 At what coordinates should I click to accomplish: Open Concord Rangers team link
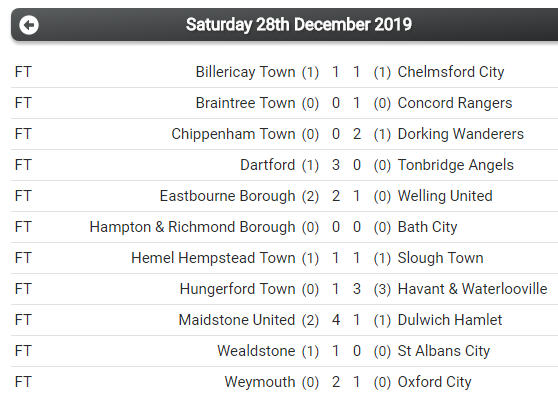coord(455,103)
